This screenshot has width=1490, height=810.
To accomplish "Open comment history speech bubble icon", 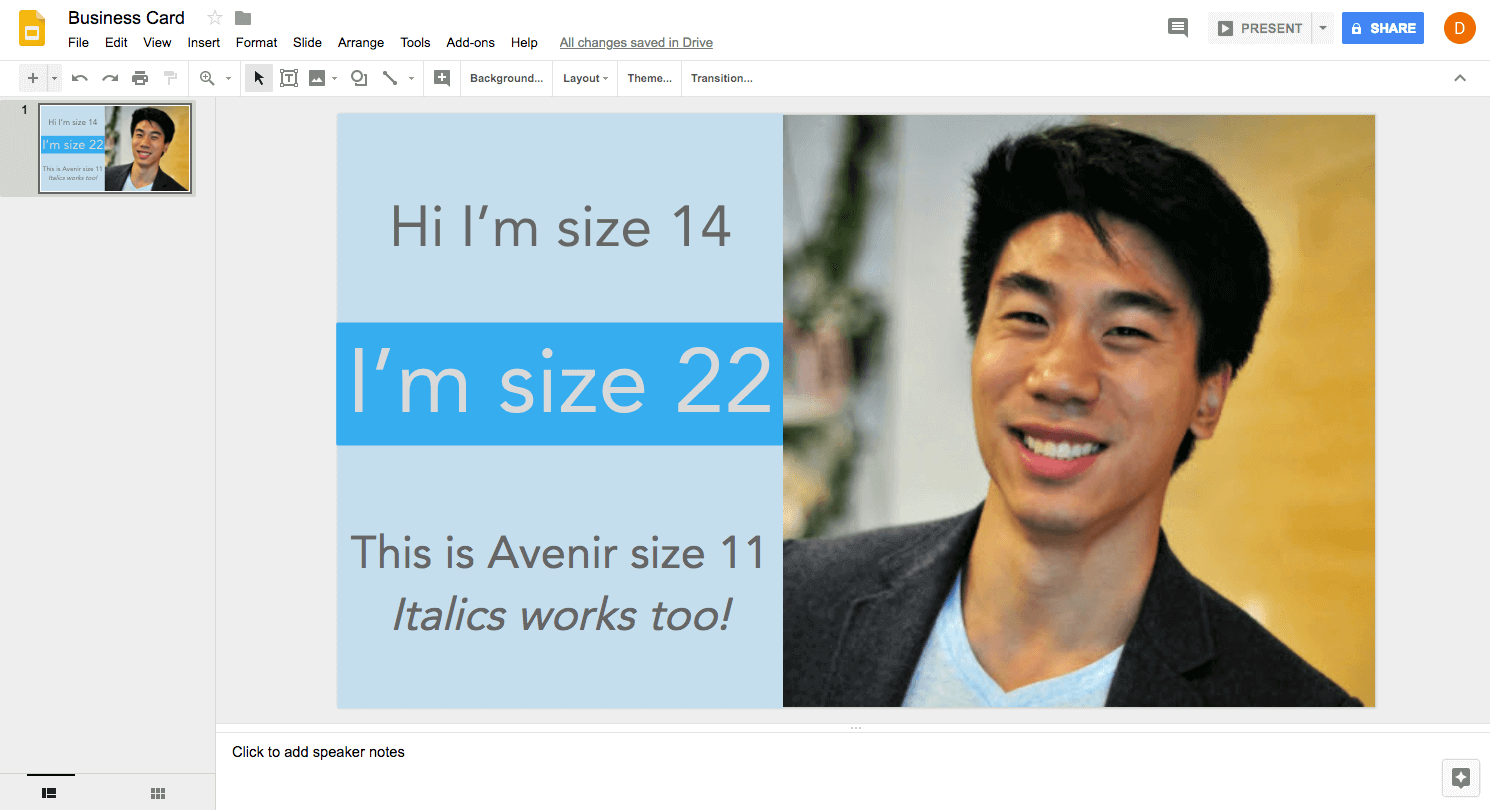I will pyautogui.click(x=1178, y=28).
